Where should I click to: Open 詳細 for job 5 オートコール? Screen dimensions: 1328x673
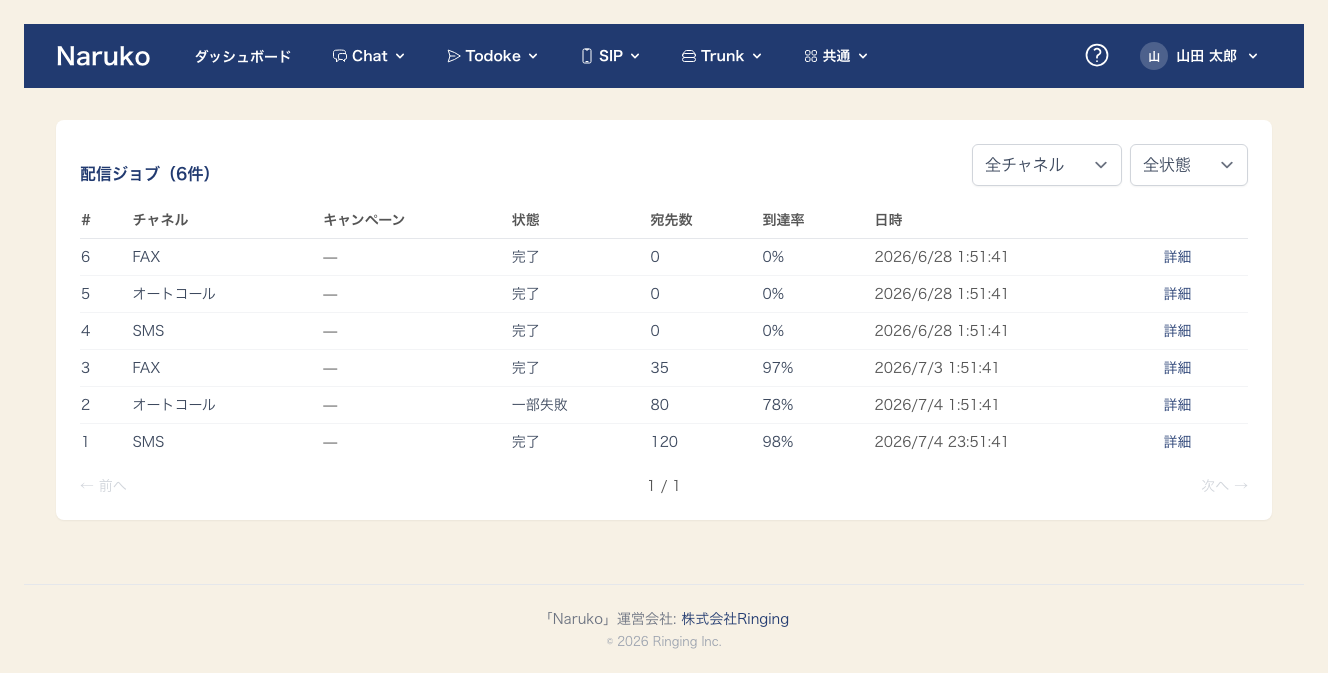click(x=1178, y=294)
